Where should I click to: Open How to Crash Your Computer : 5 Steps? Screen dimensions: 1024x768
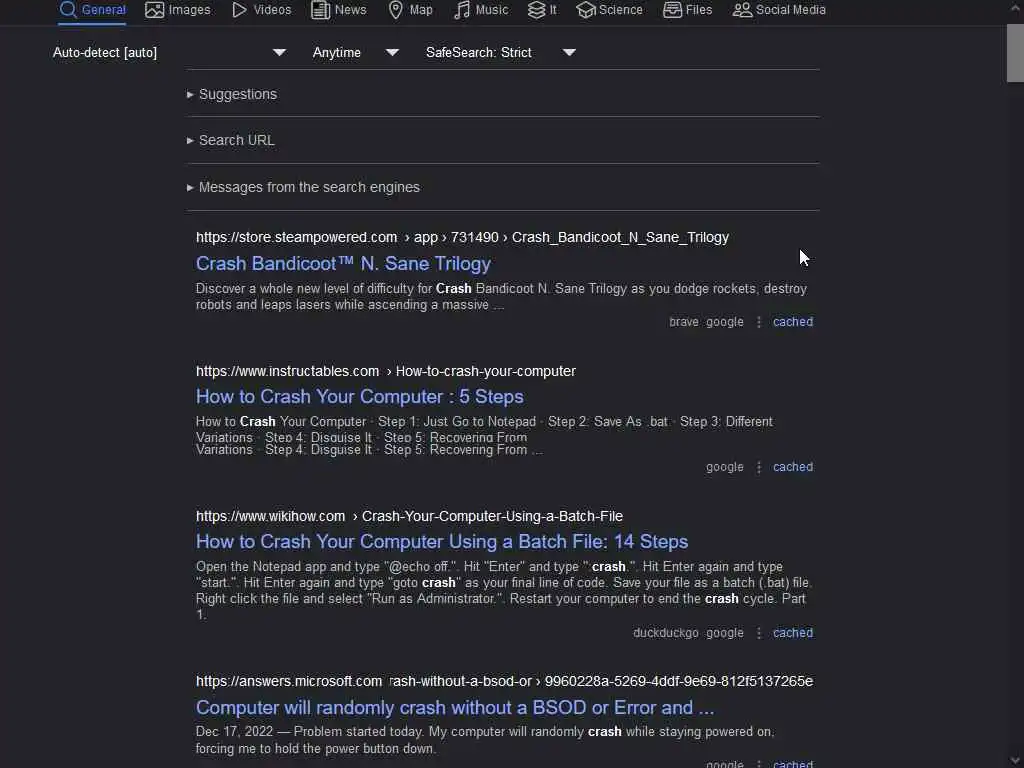tap(360, 396)
